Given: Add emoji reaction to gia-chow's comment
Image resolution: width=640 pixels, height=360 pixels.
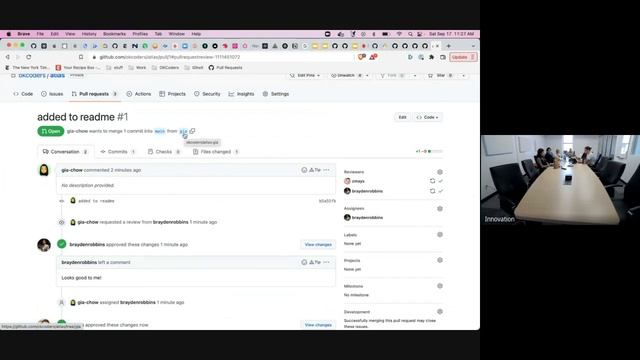Looking at the screenshot, I should (x=304, y=170).
